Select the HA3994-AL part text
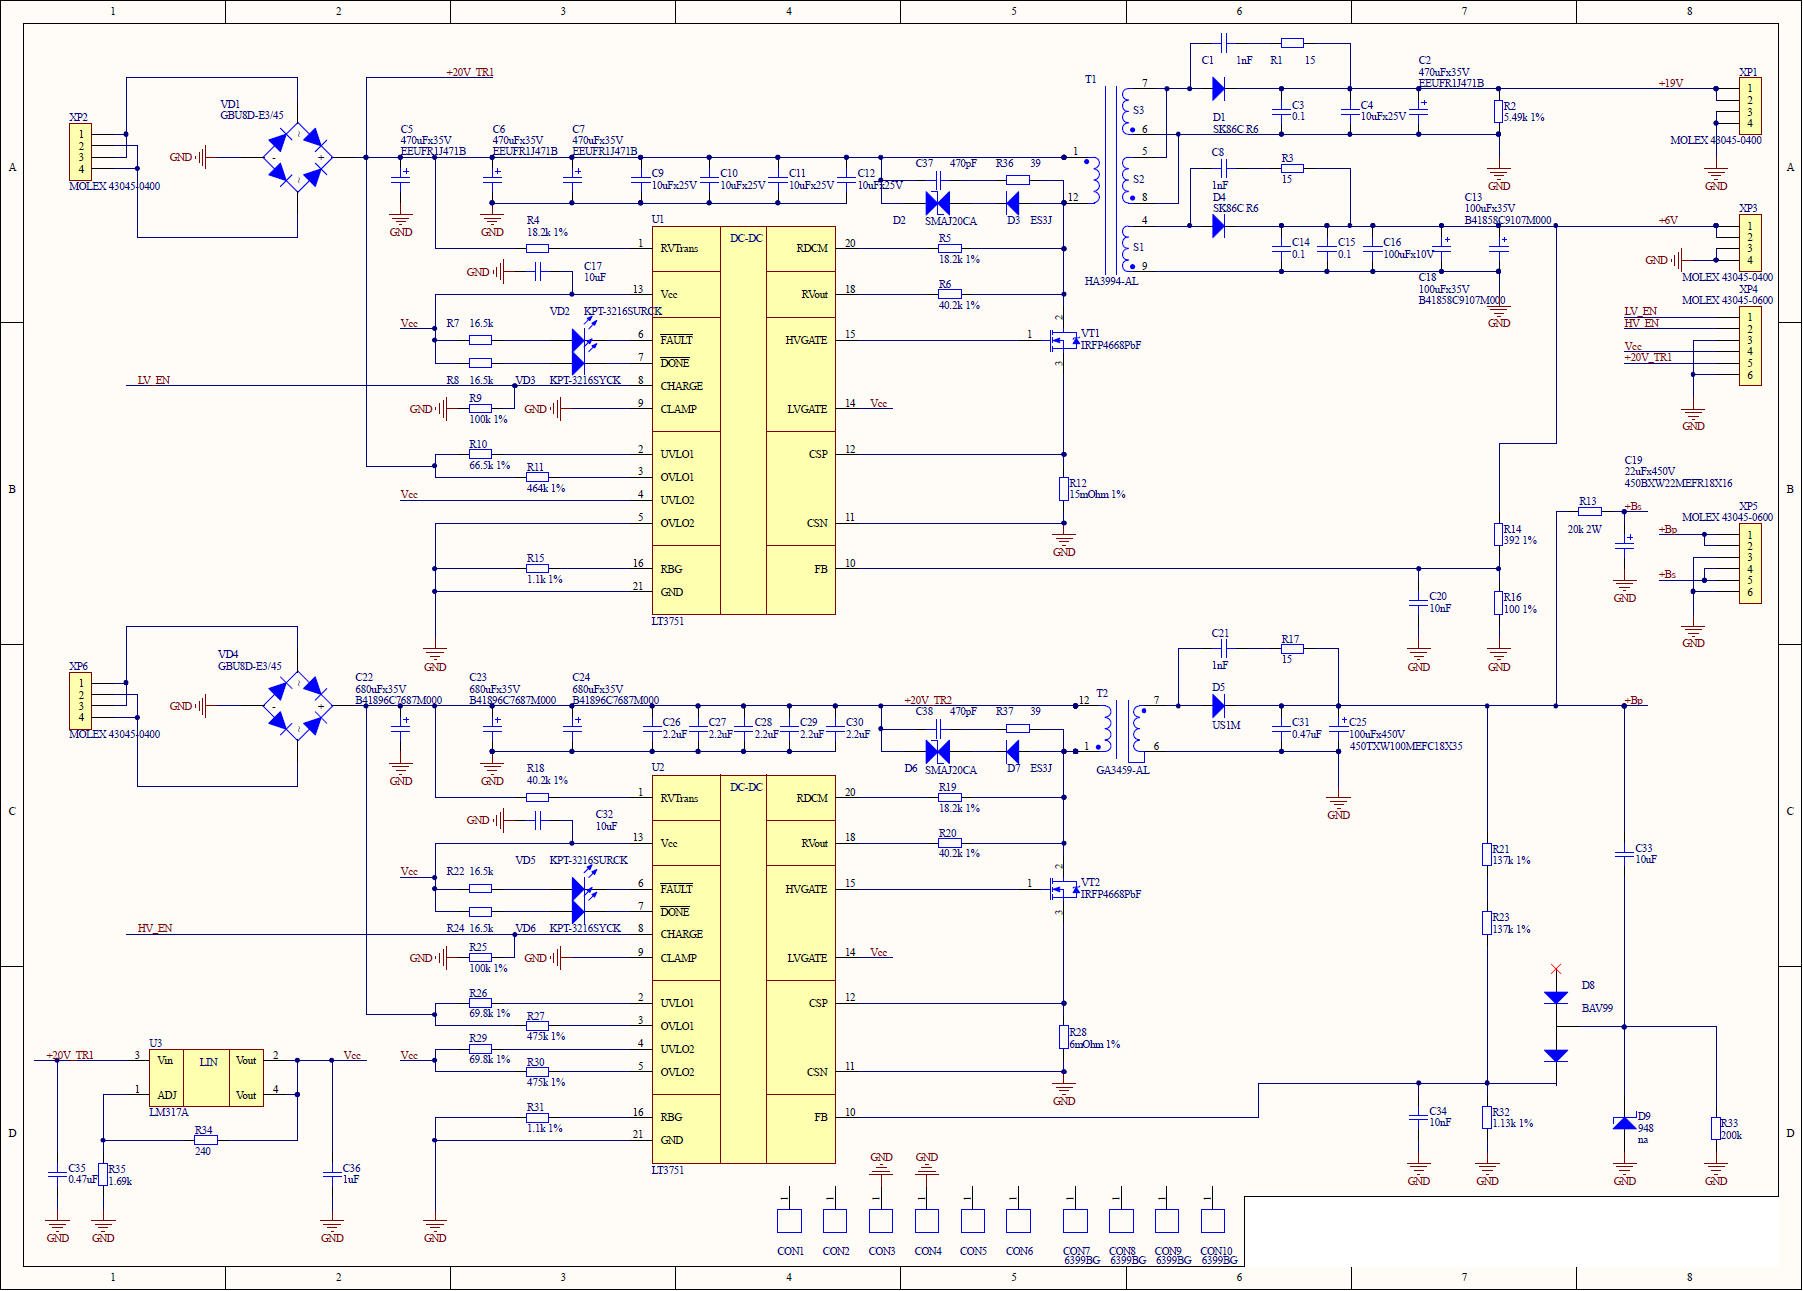1803x1291 pixels. [1111, 281]
